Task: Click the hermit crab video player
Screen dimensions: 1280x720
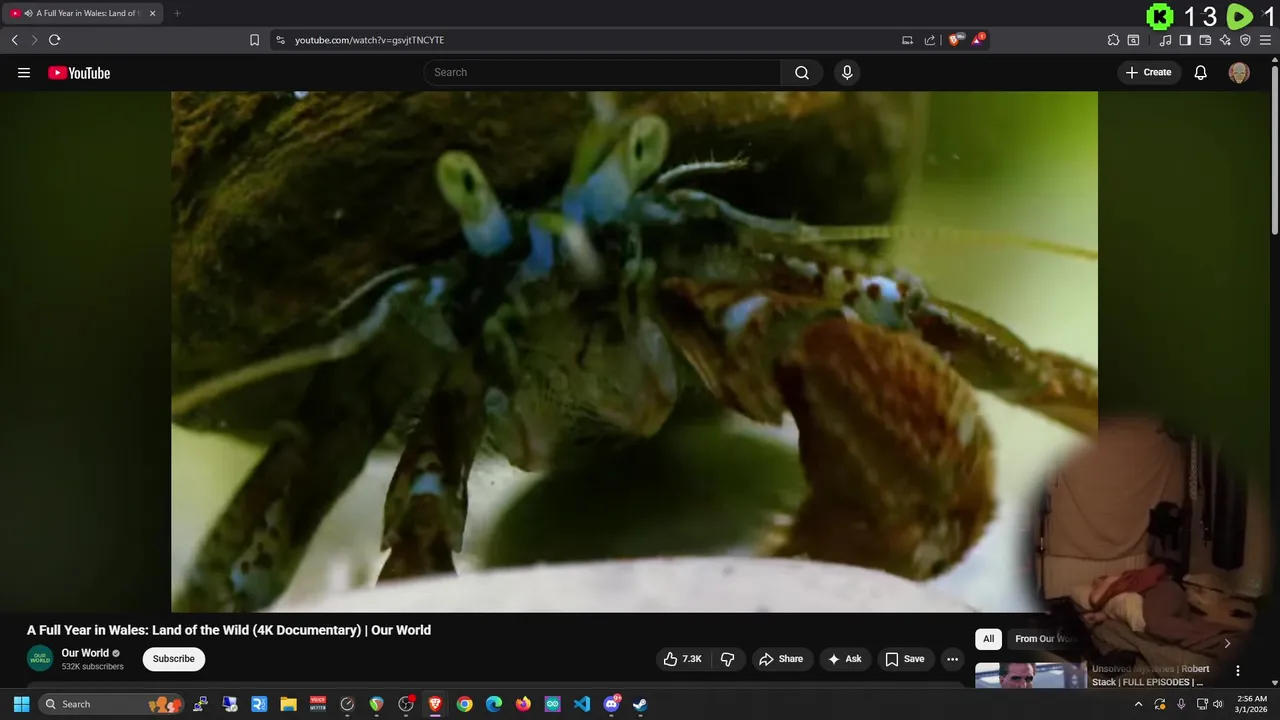Action: (634, 351)
